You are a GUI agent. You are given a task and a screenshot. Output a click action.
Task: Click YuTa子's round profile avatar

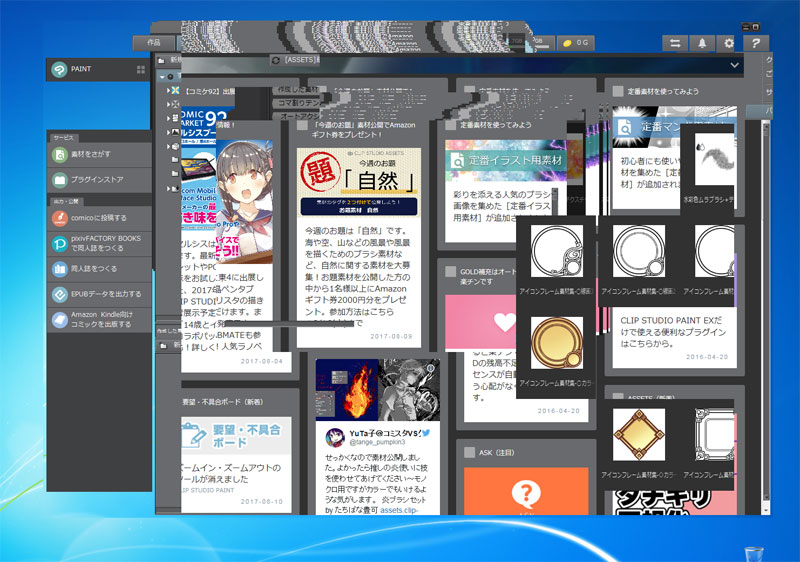pos(335,437)
